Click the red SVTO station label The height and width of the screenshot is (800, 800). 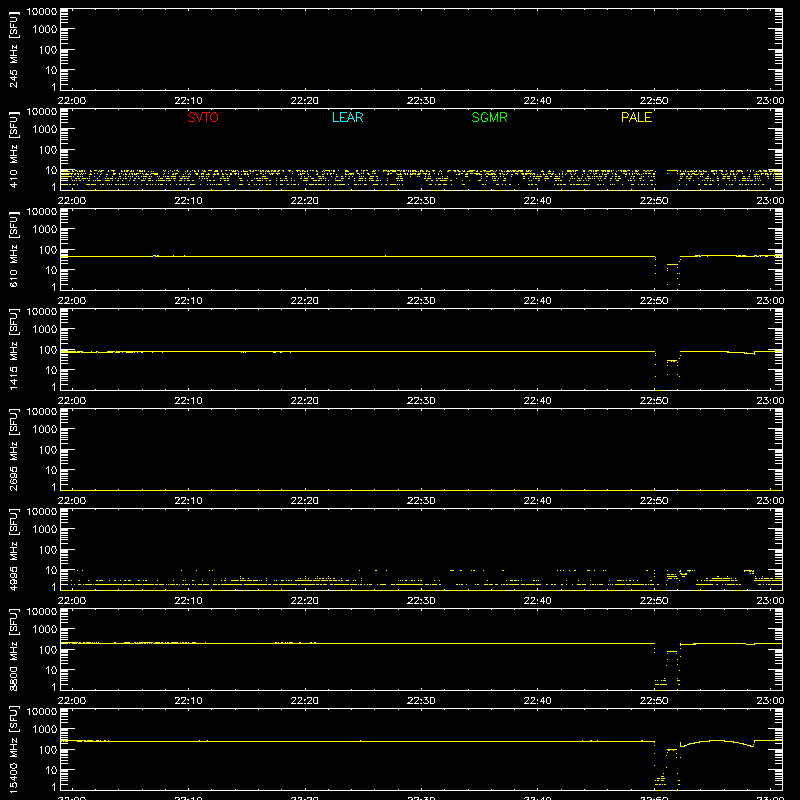point(203,117)
